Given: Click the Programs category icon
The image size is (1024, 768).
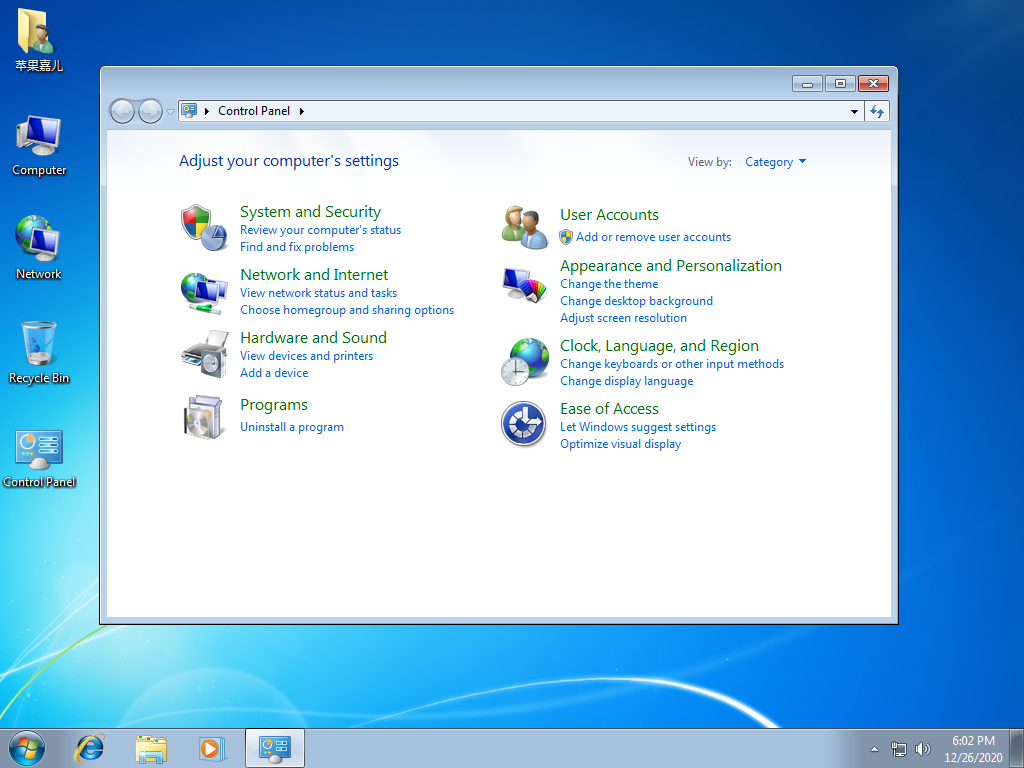Looking at the screenshot, I should coord(204,415).
